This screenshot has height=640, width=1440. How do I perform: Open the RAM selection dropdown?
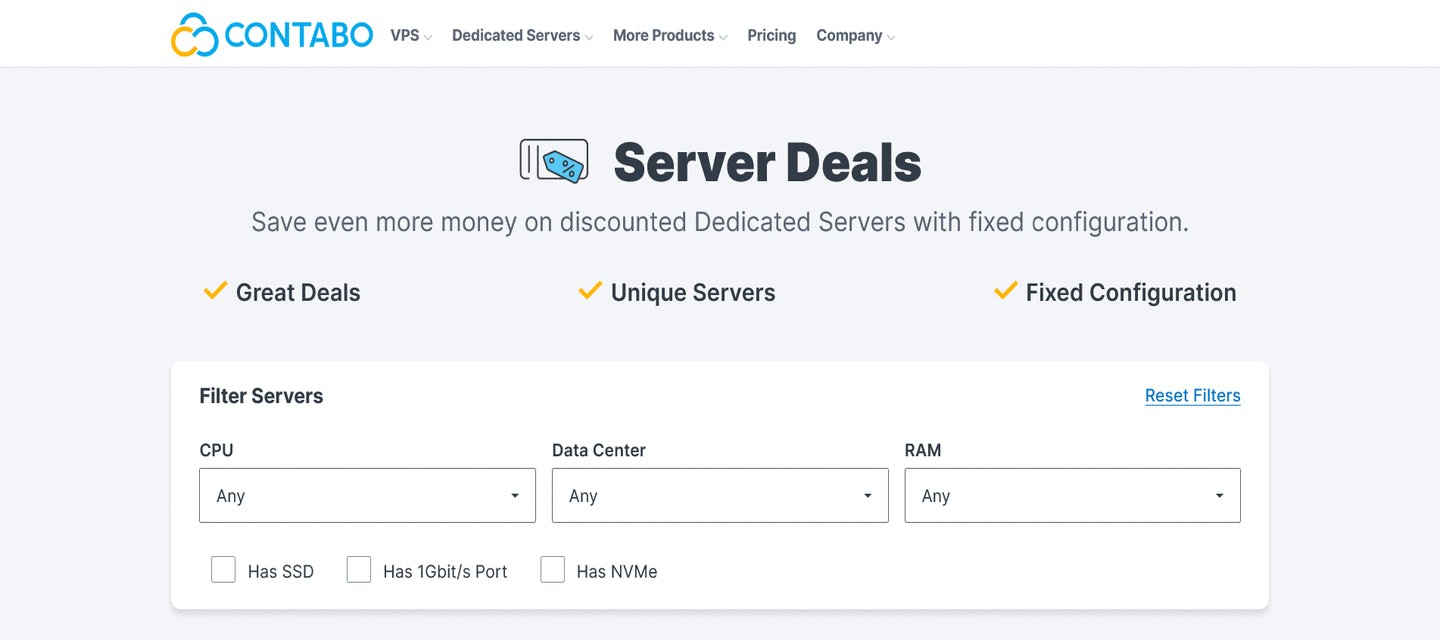tap(1072, 495)
